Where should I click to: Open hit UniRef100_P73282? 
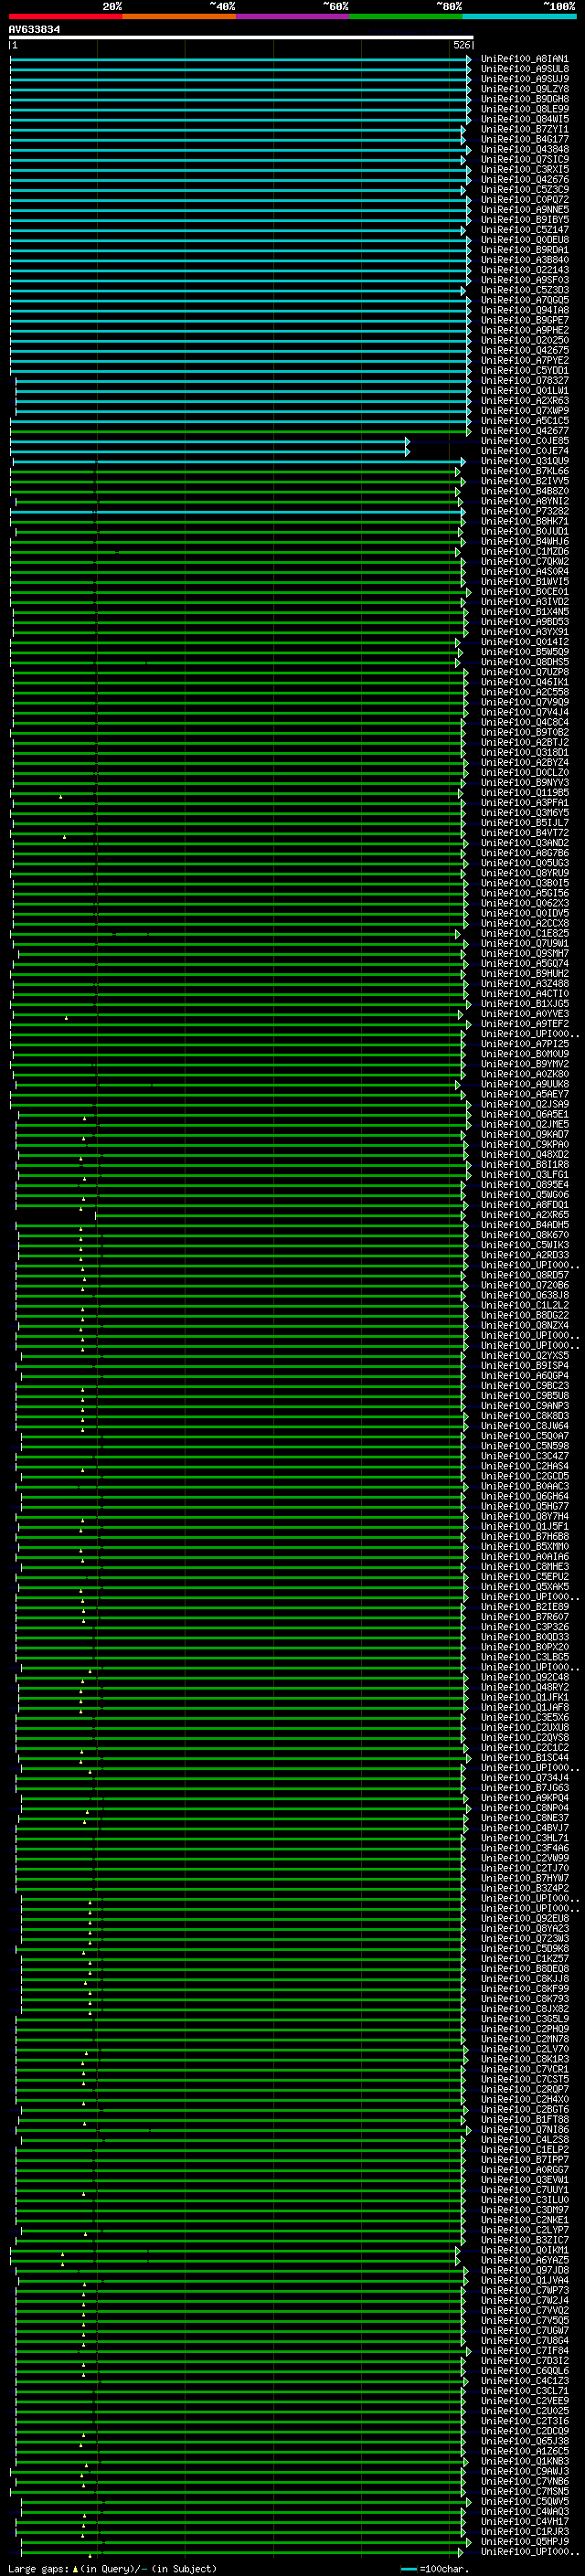click(524, 511)
